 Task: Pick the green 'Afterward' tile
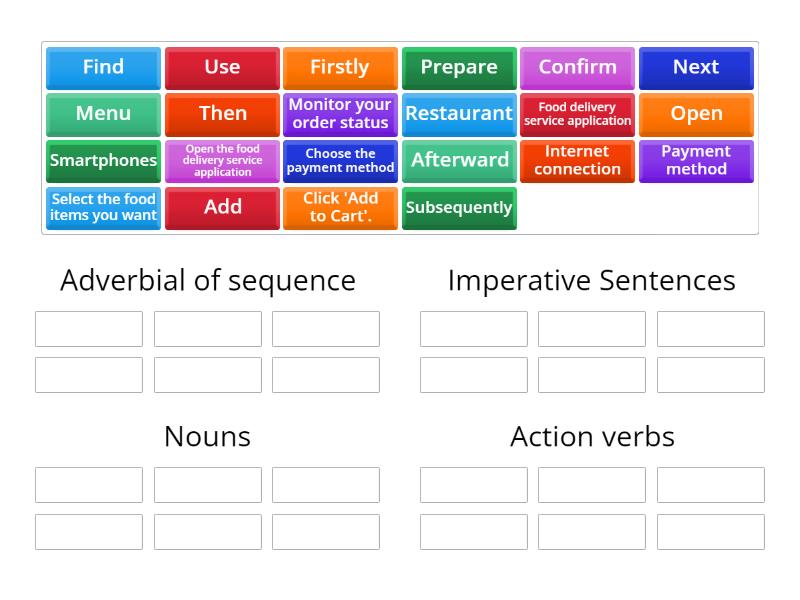(x=459, y=160)
